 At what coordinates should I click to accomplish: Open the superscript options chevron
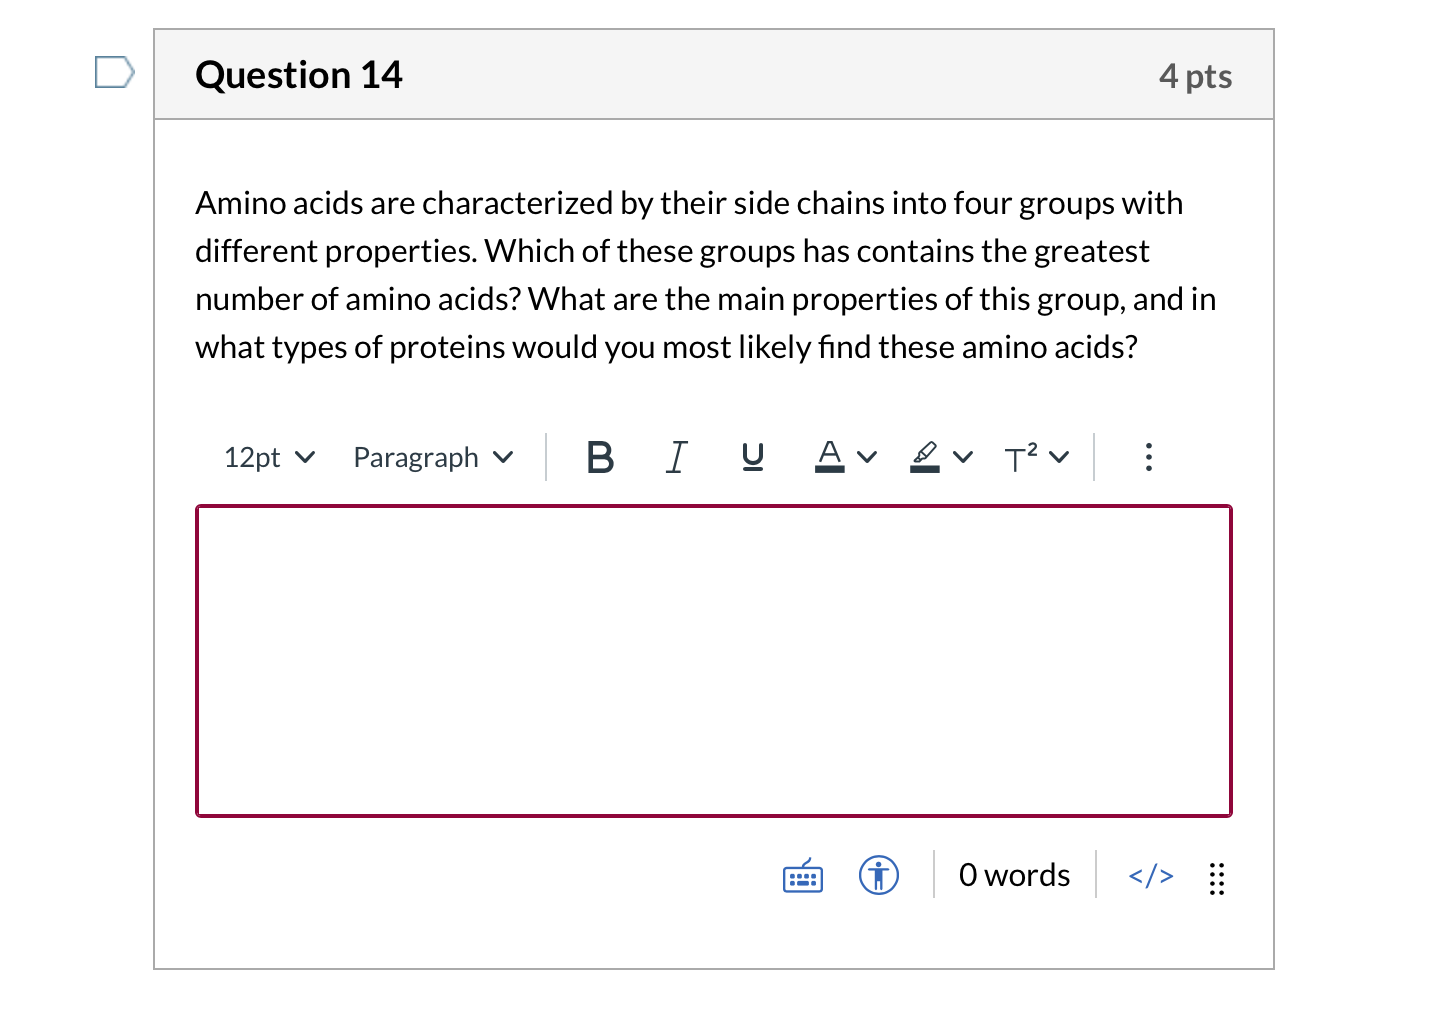pos(1059,457)
